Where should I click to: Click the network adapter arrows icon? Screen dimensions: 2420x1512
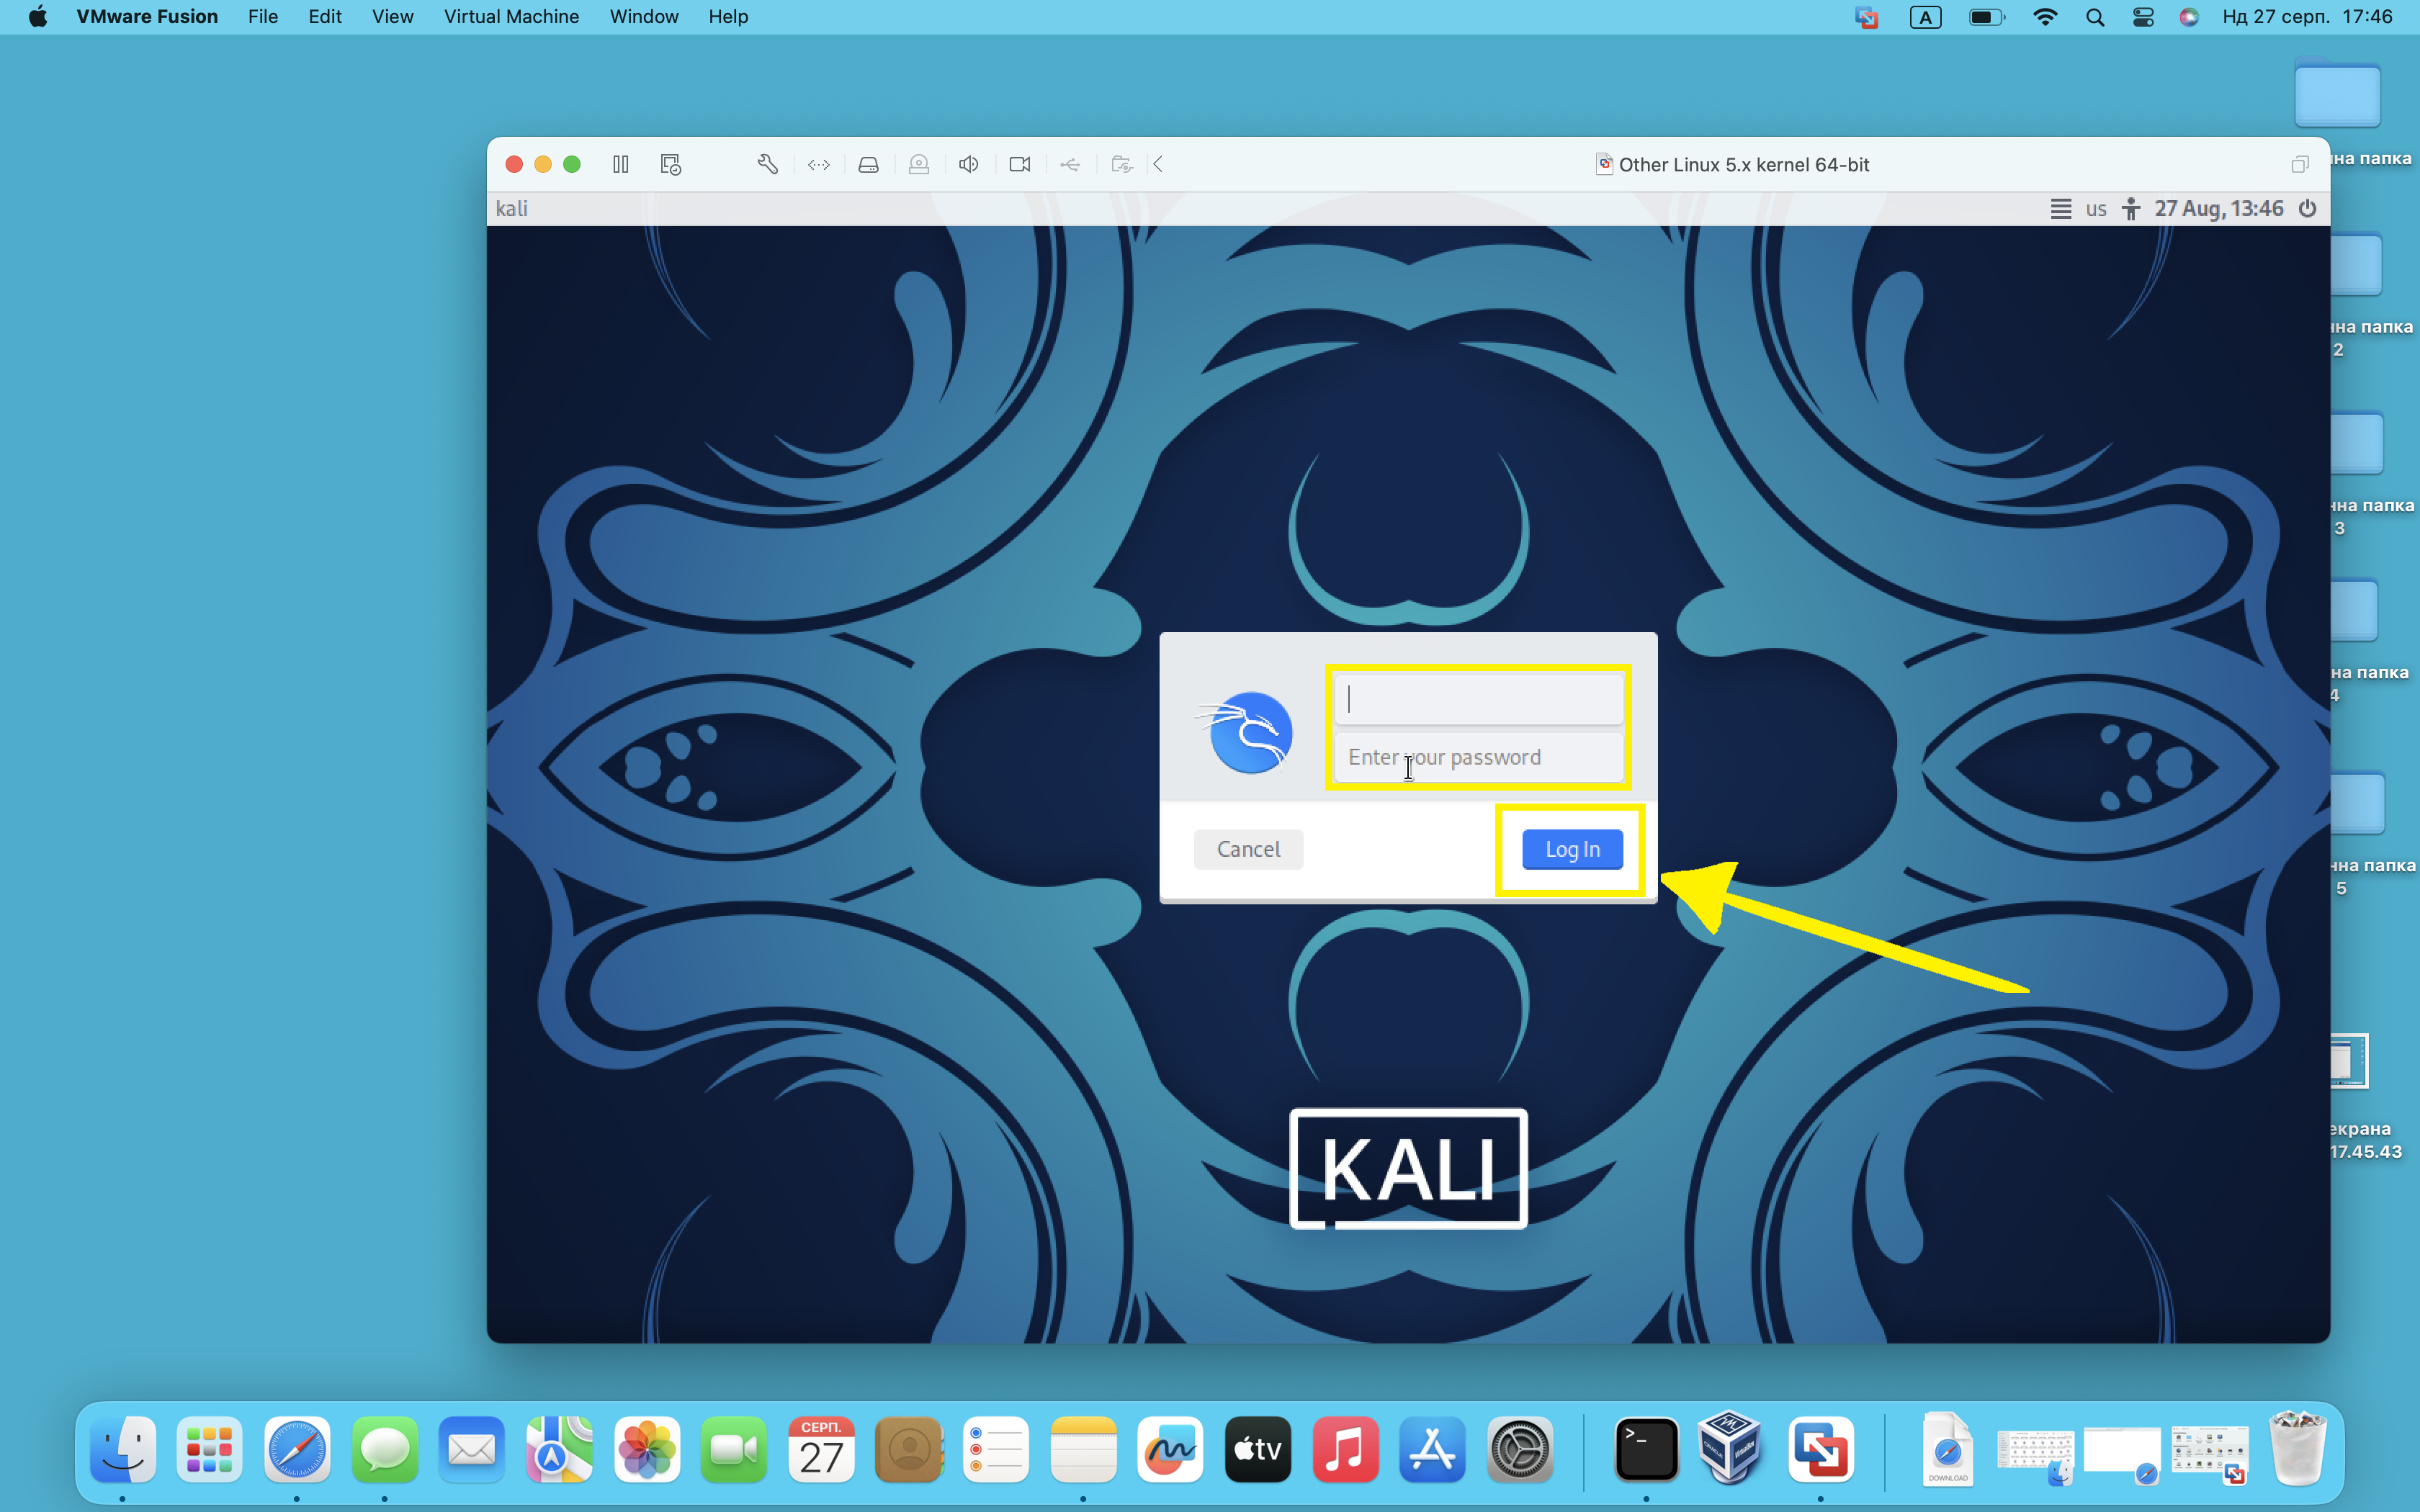(x=819, y=164)
